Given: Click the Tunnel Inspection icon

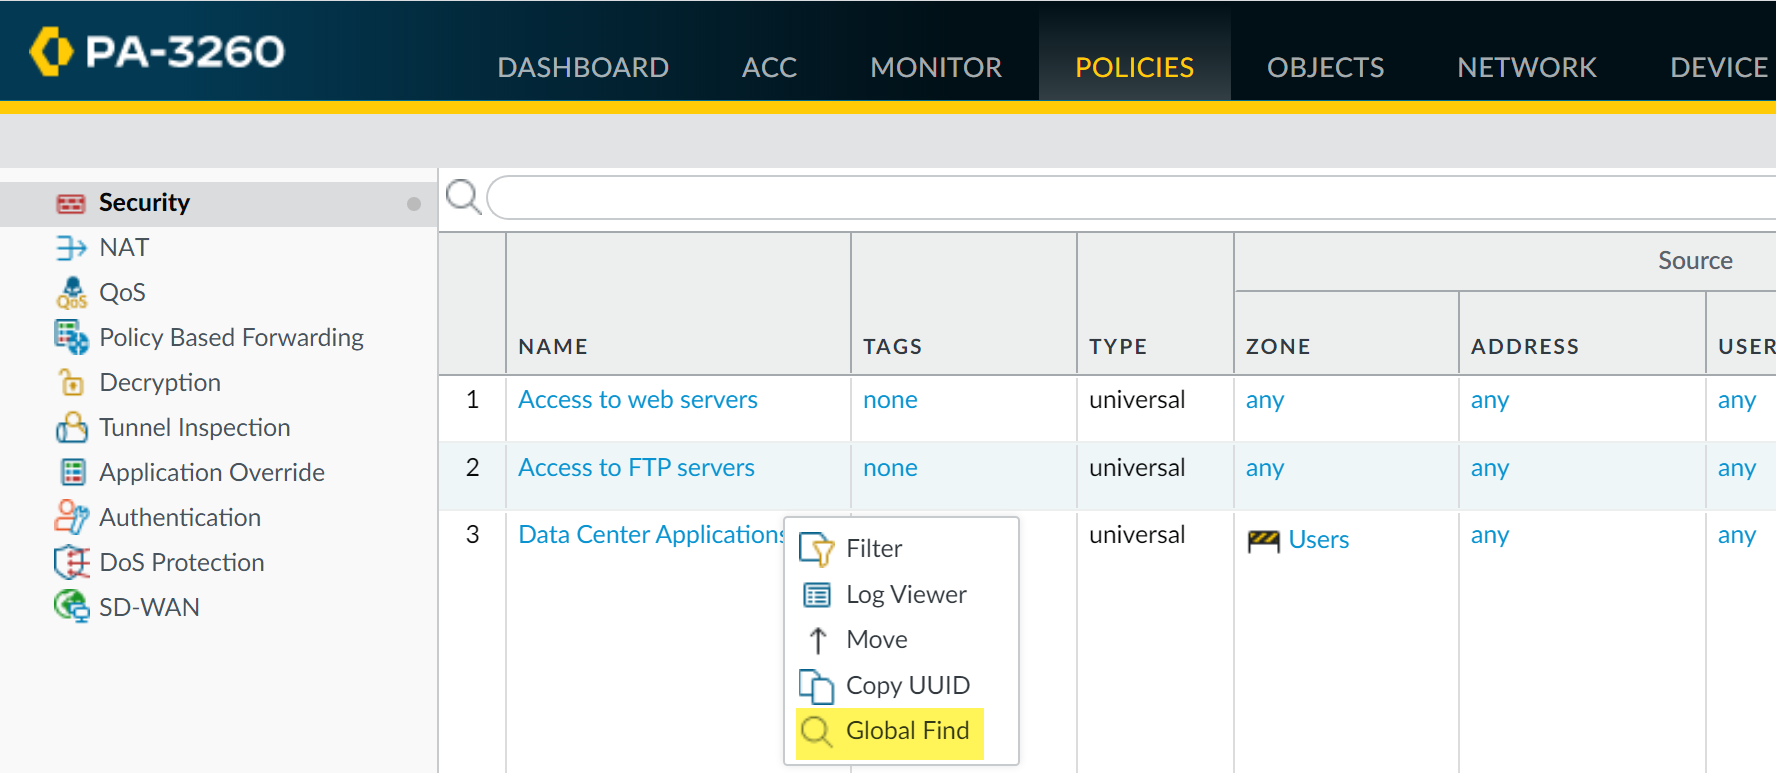Looking at the screenshot, I should 71,428.
